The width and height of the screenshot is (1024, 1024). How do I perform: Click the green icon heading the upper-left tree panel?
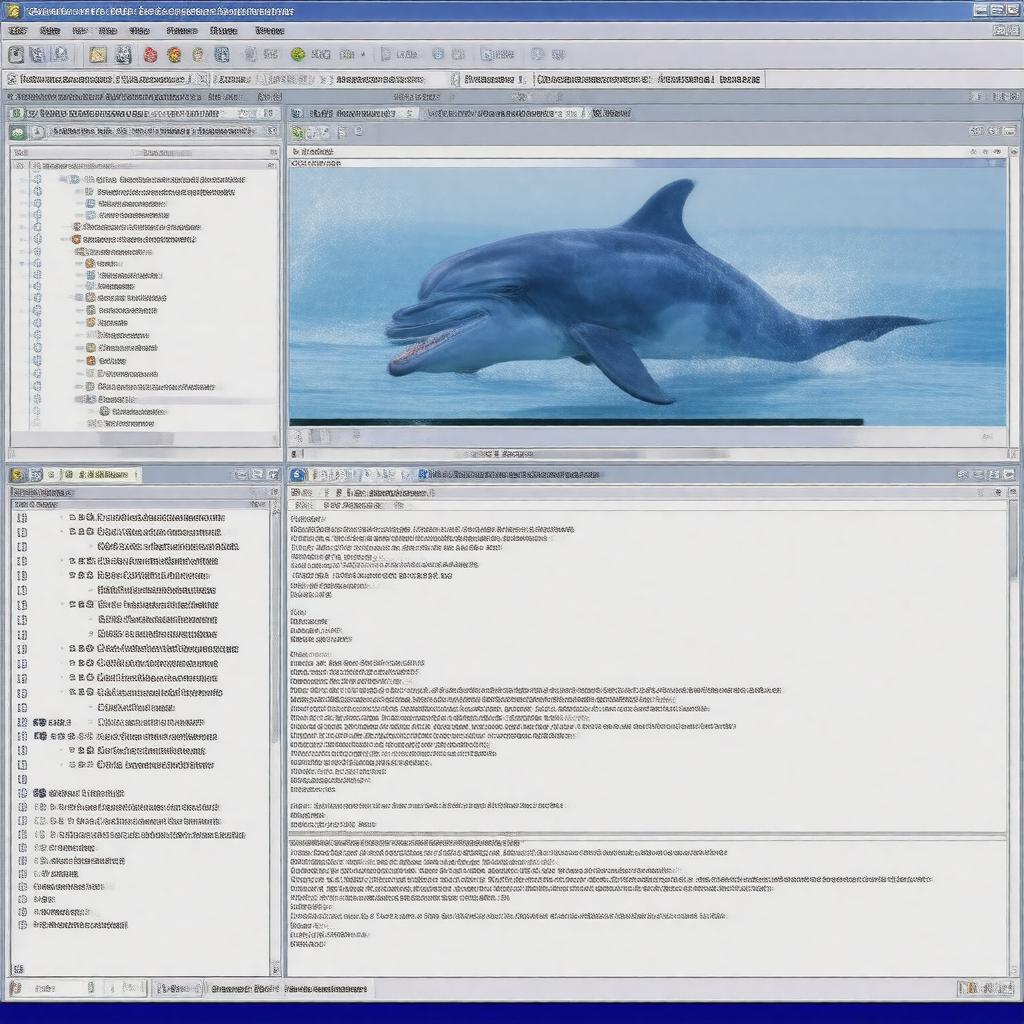(x=18, y=132)
